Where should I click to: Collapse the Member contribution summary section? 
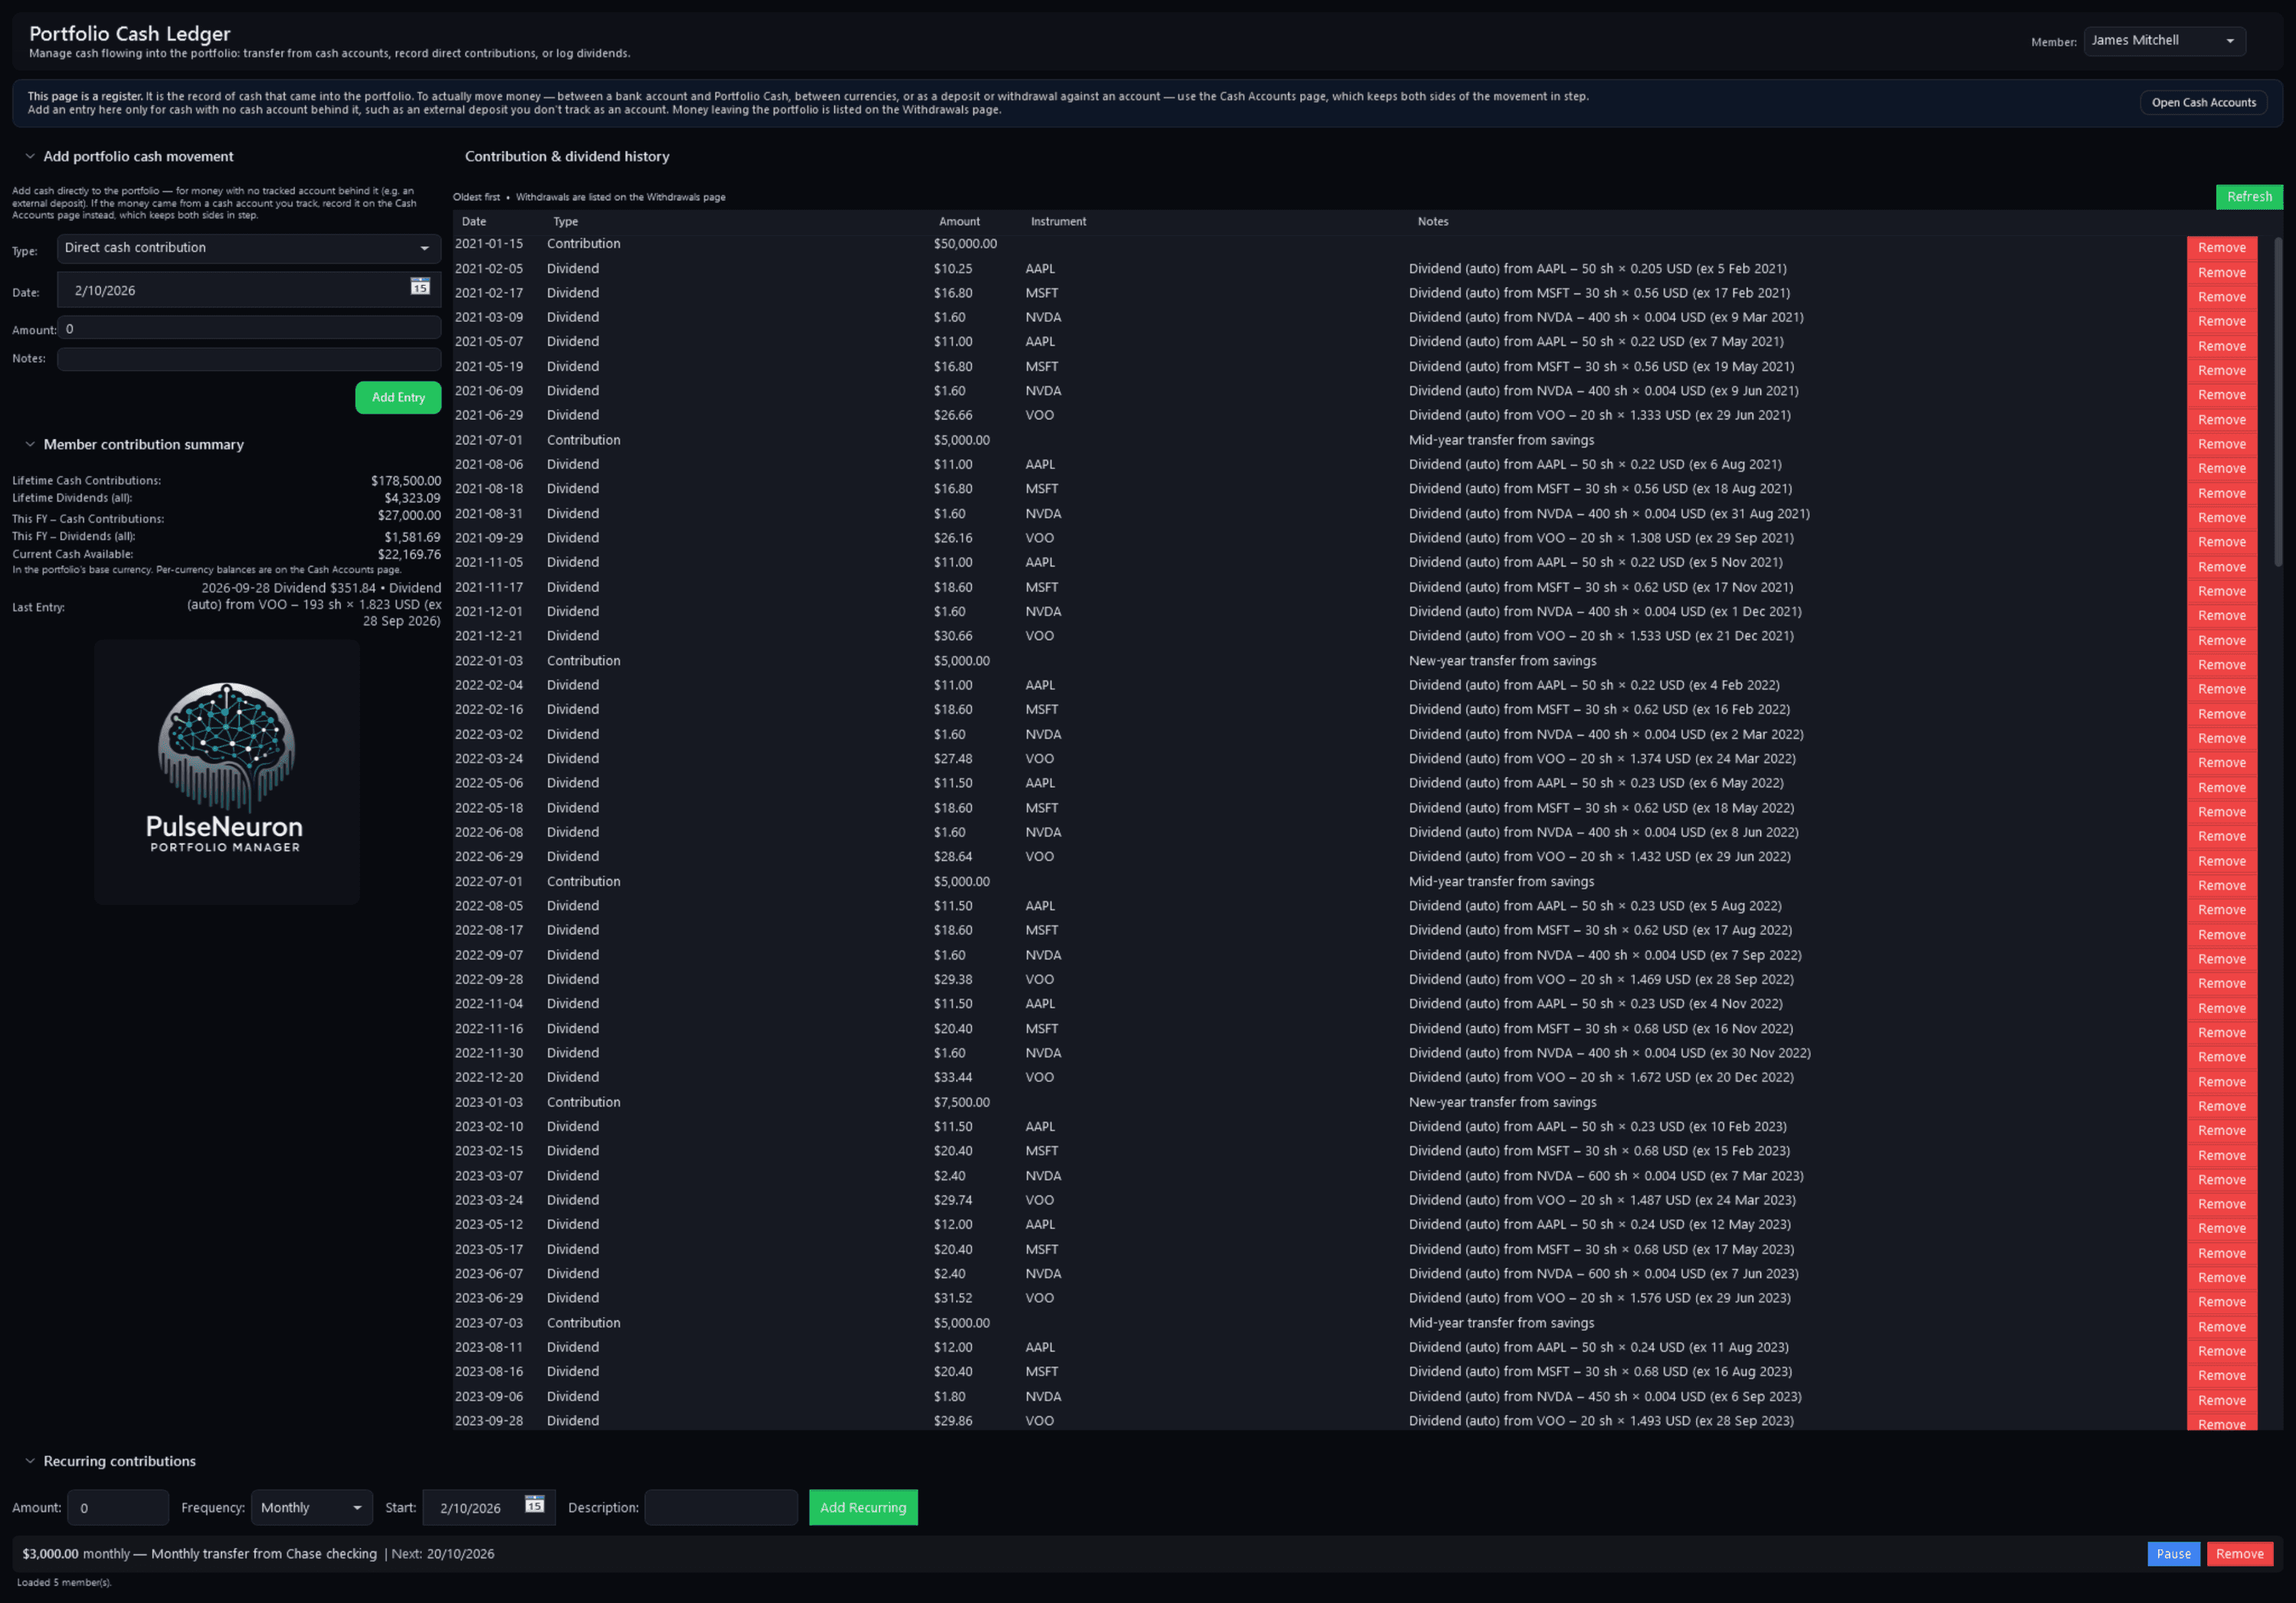[30, 444]
